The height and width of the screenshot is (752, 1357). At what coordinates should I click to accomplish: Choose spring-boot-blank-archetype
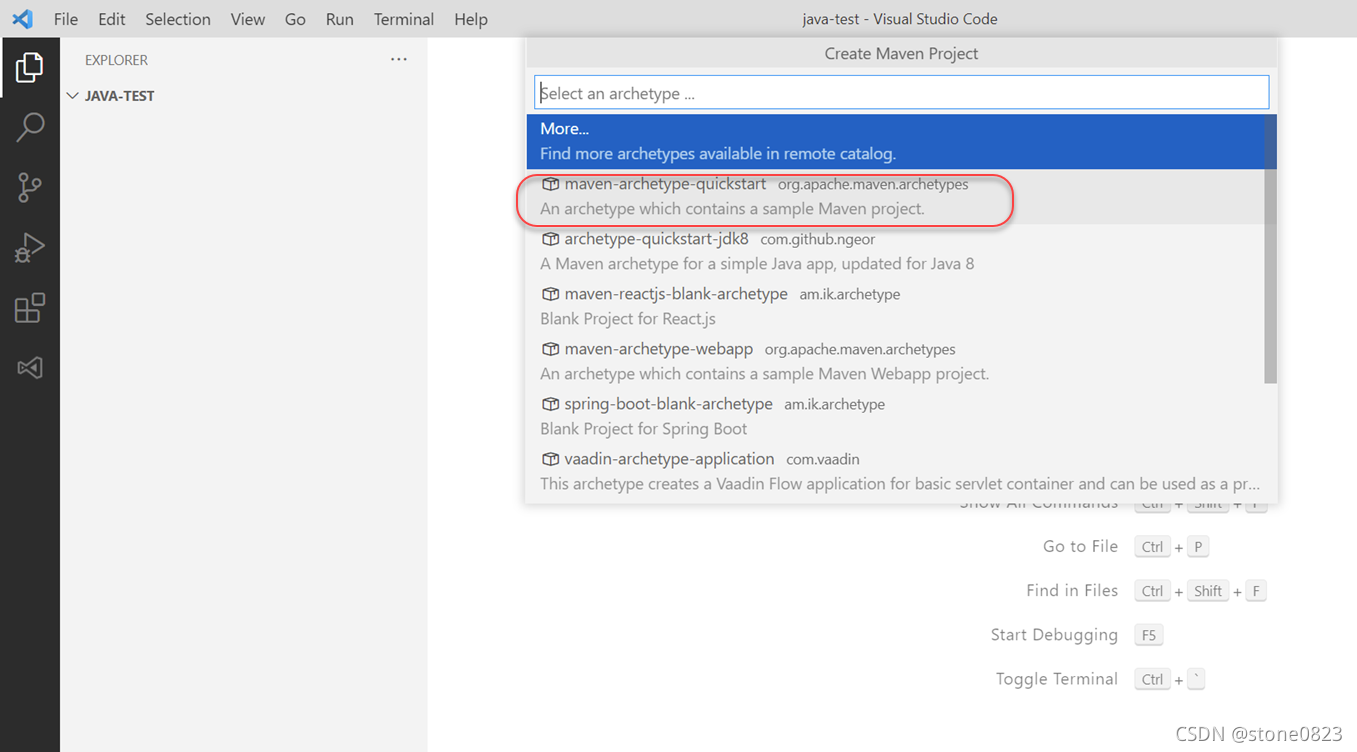coord(895,416)
